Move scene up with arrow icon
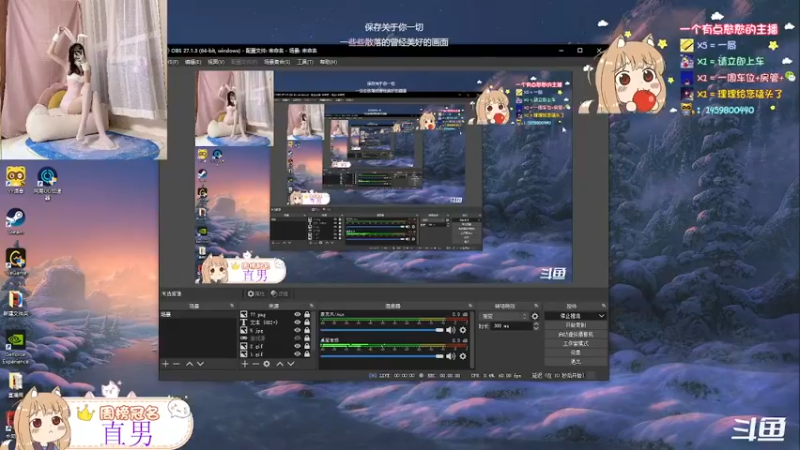 (x=189, y=364)
